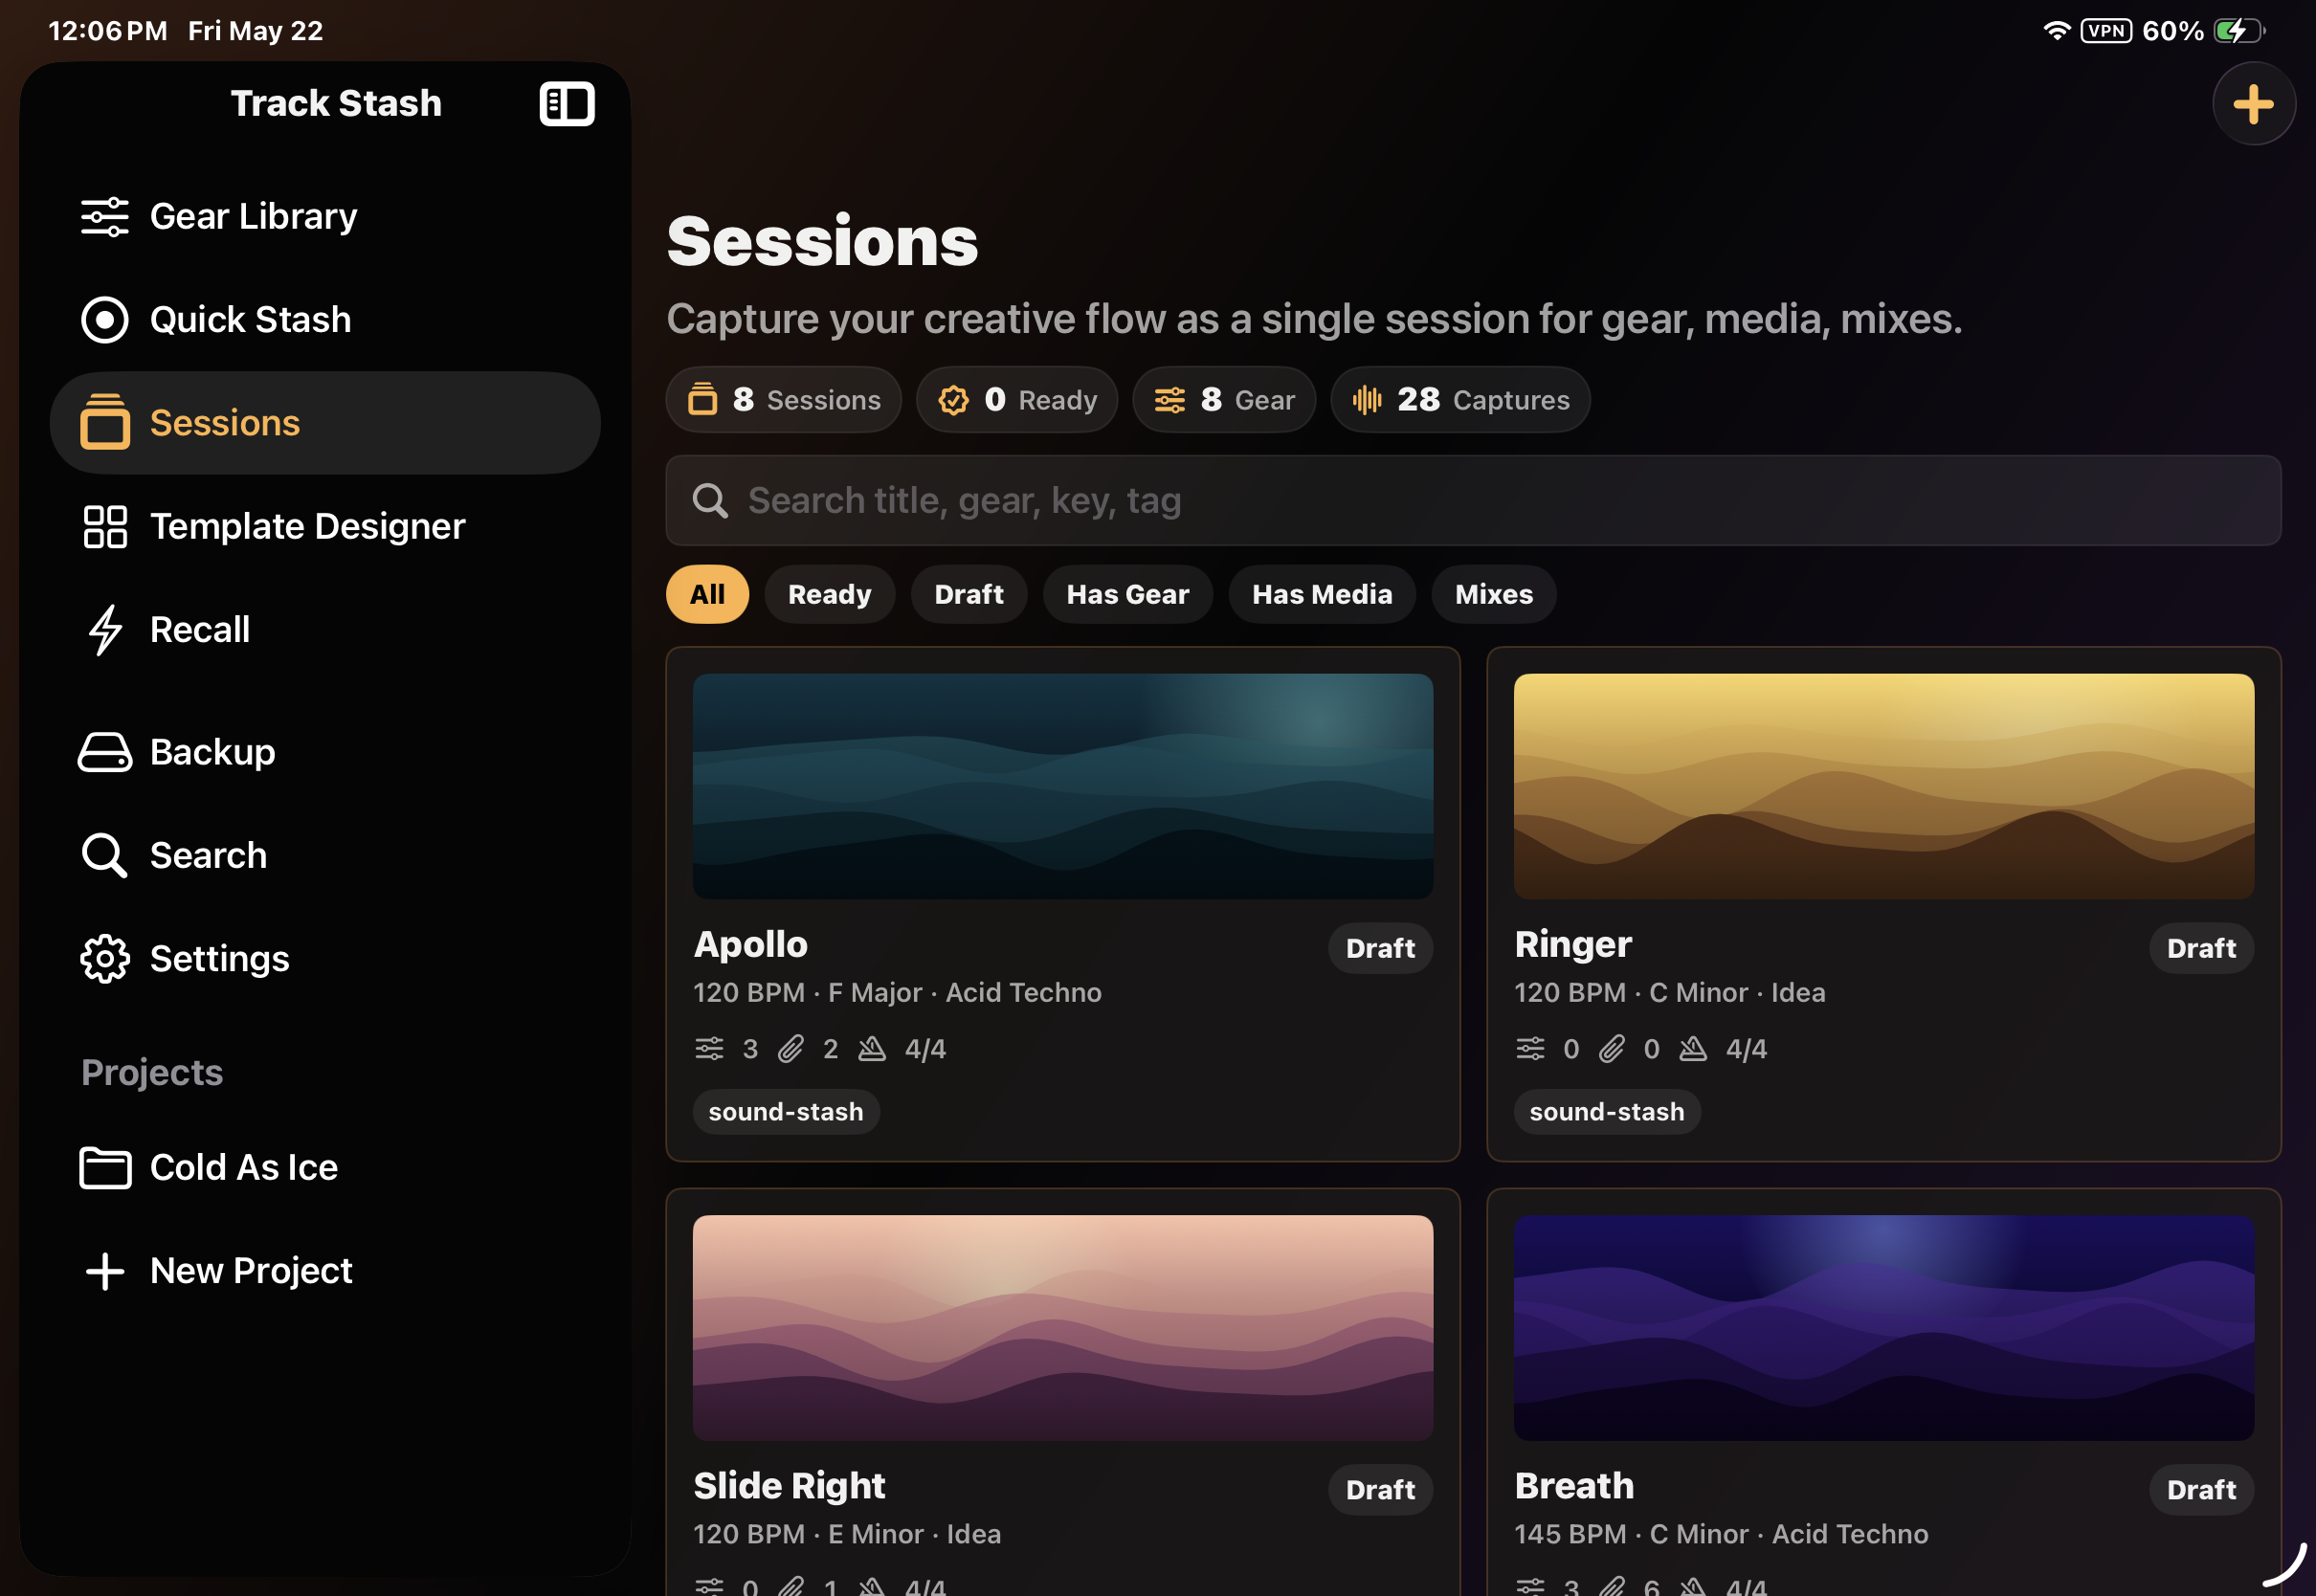This screenshot has height=1596, width=2316.
Task: Focus the Search title, gear, key, tag field
Action: click(x=1474, y=501)
